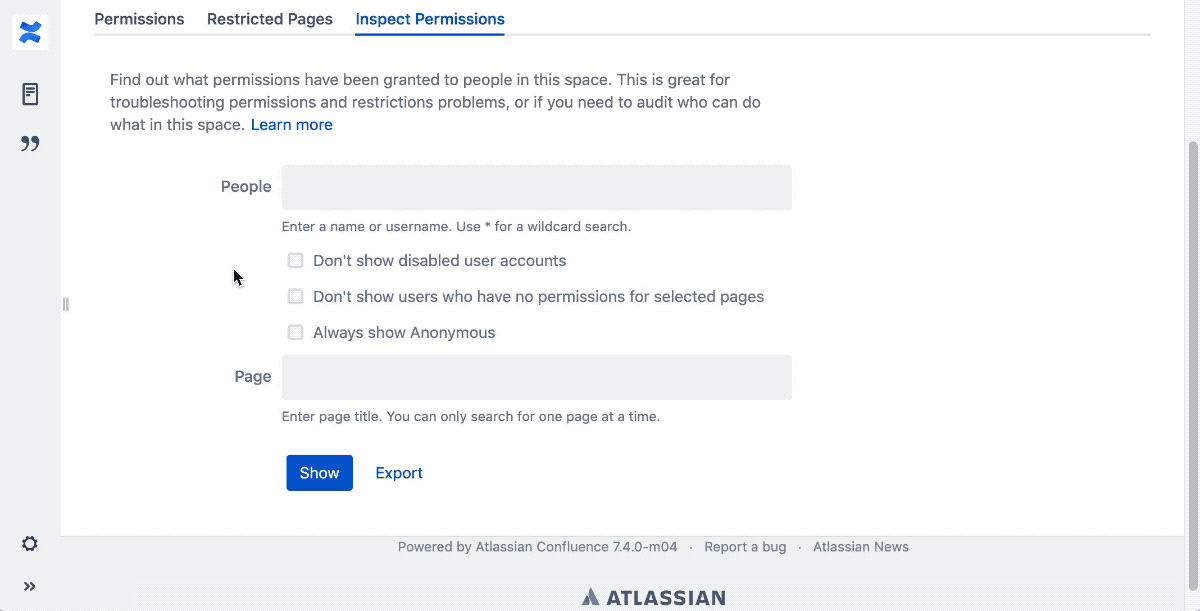Enable Don't show disabled user accounts

coord(296,261)
